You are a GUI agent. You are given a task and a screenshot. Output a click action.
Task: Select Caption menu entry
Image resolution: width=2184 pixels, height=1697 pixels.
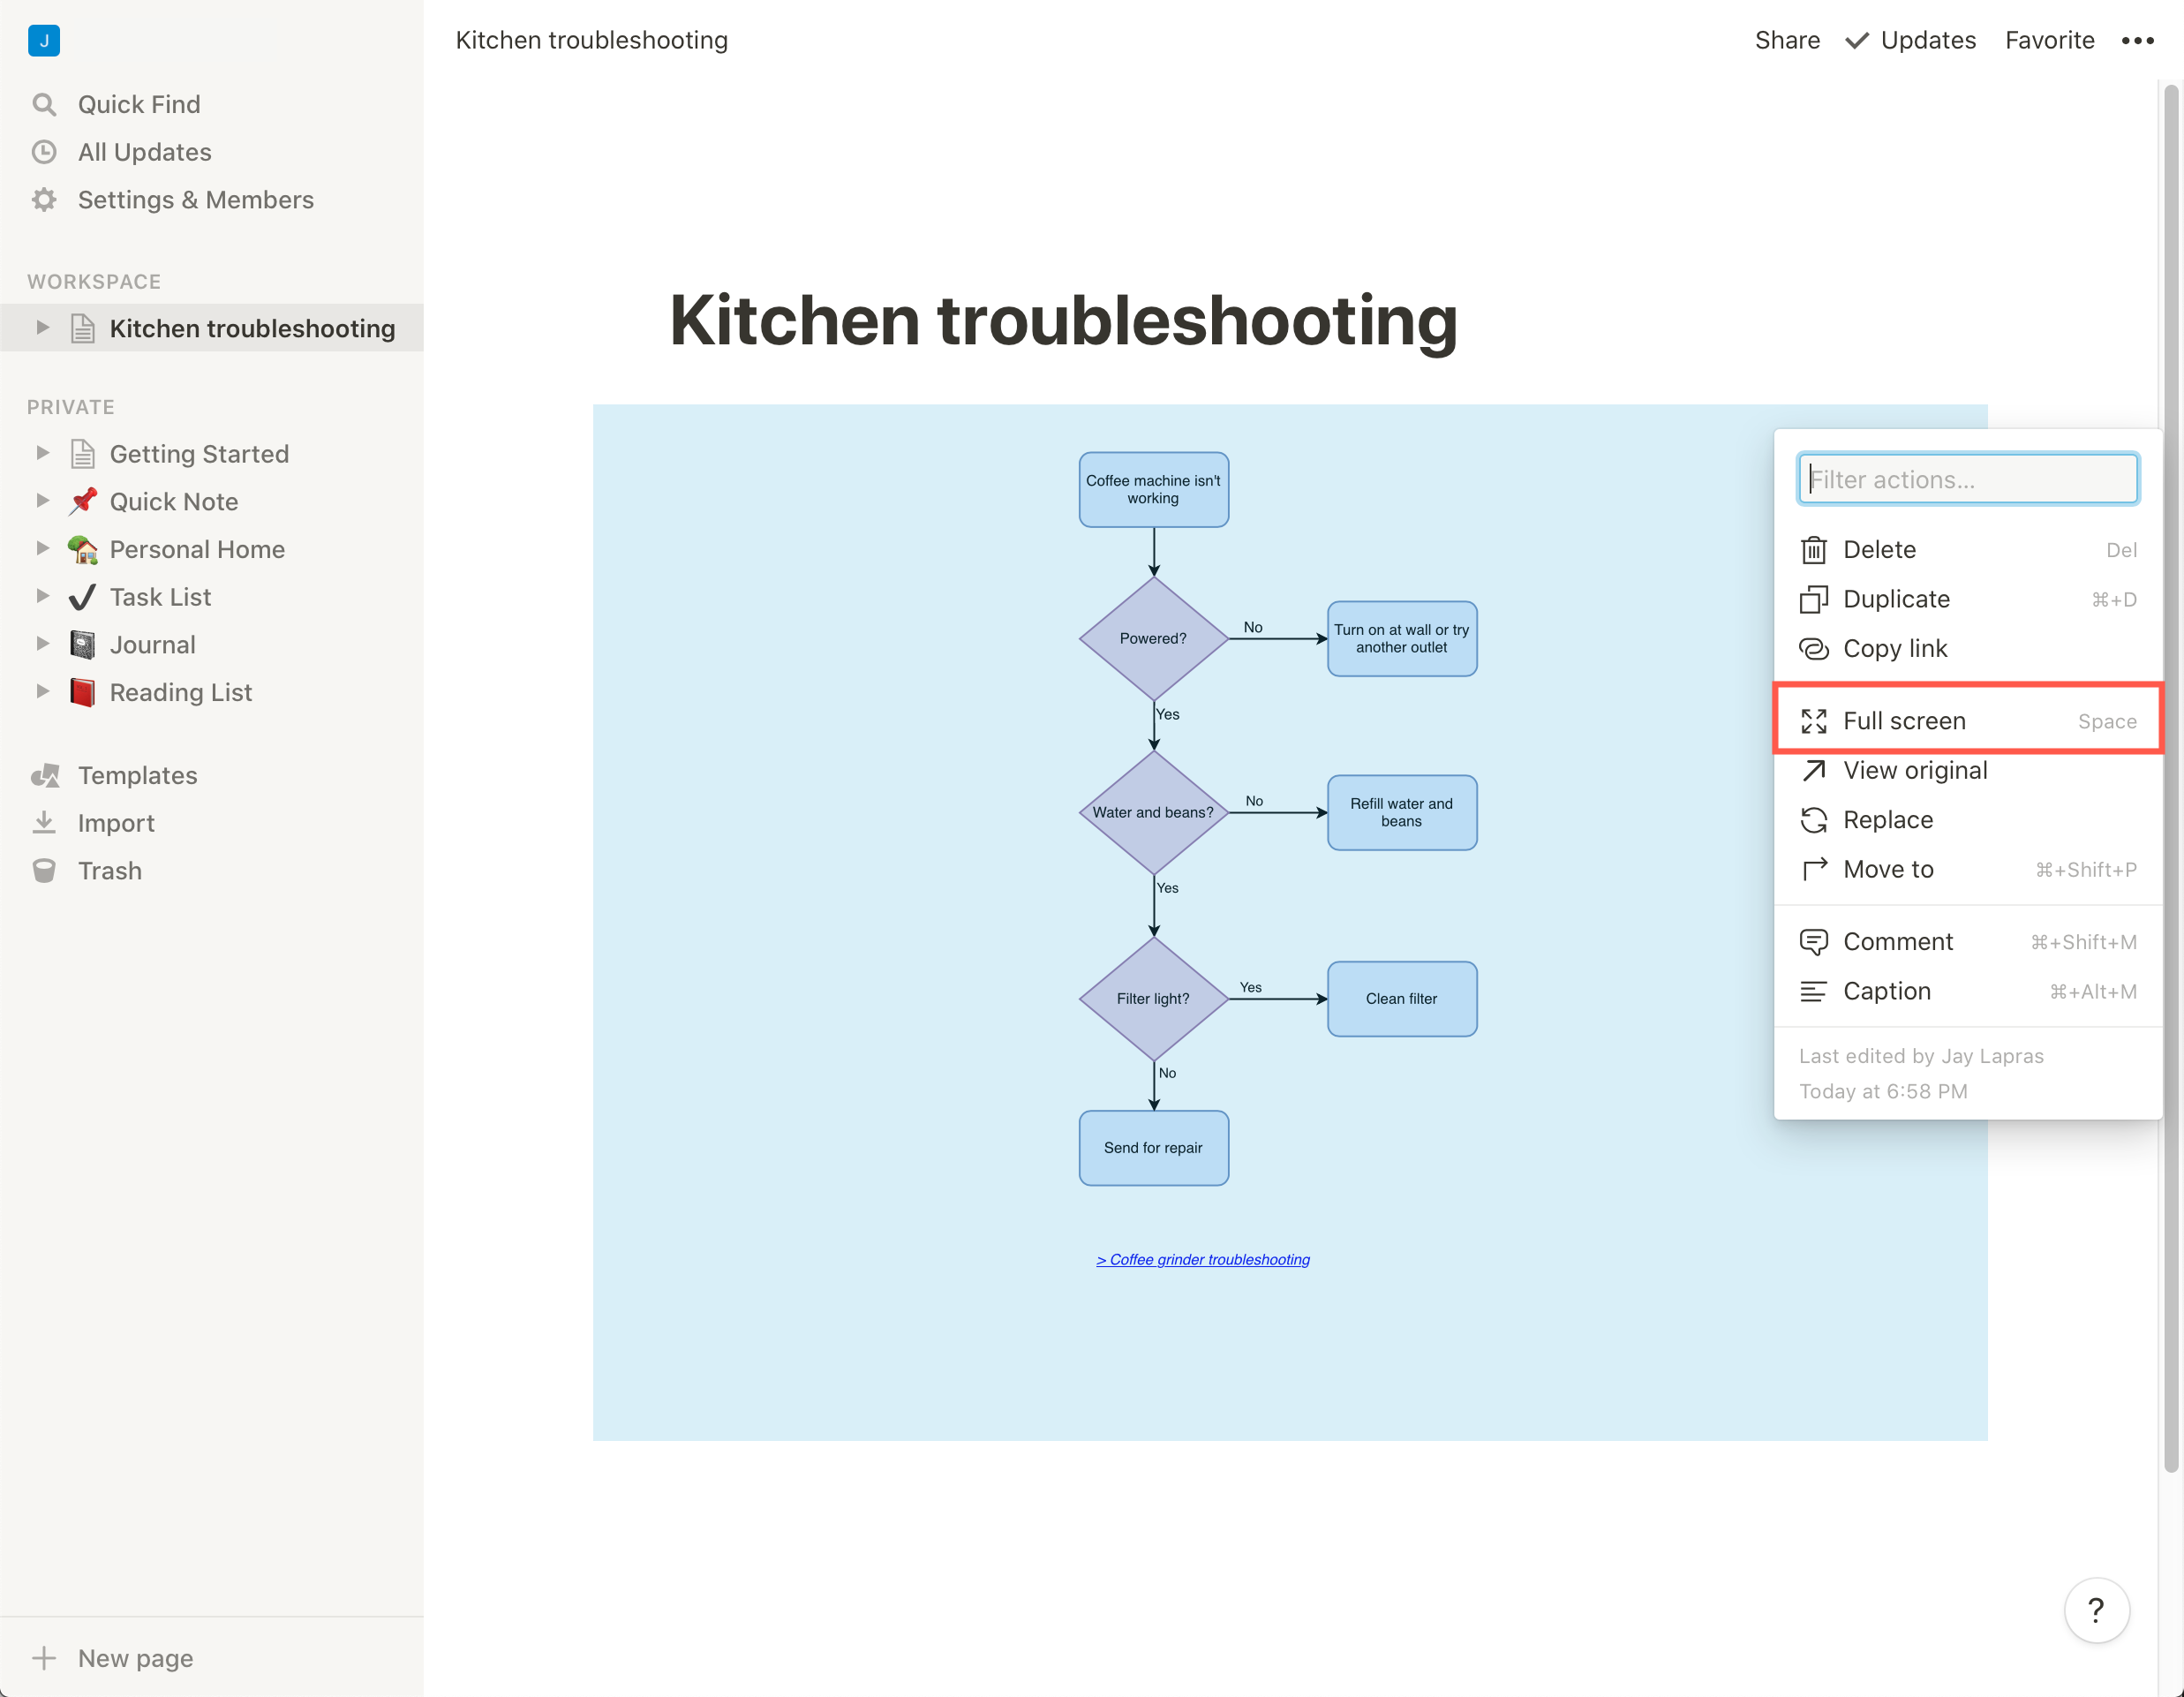1886,991
